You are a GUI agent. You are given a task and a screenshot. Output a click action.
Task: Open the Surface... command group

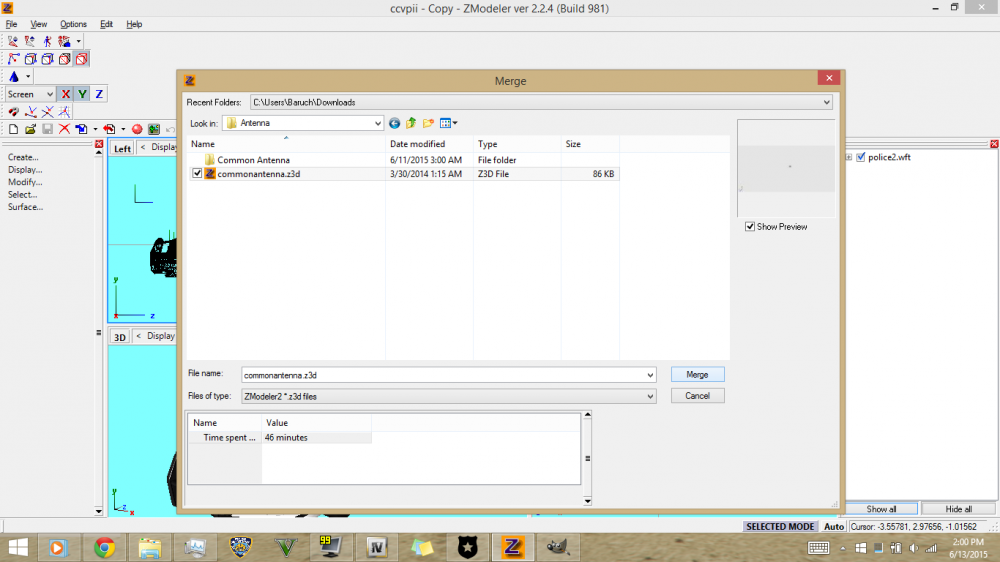(x=26, y=207)
